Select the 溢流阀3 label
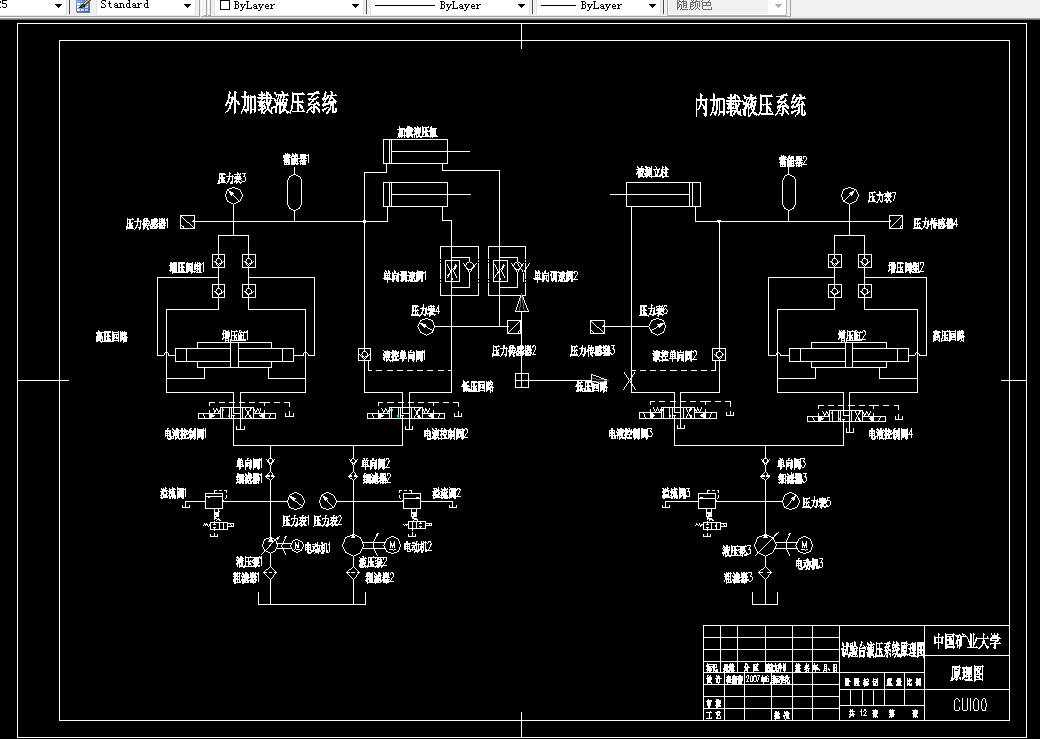The width and height of the screenshot is (1040, 739). [676, 494]
